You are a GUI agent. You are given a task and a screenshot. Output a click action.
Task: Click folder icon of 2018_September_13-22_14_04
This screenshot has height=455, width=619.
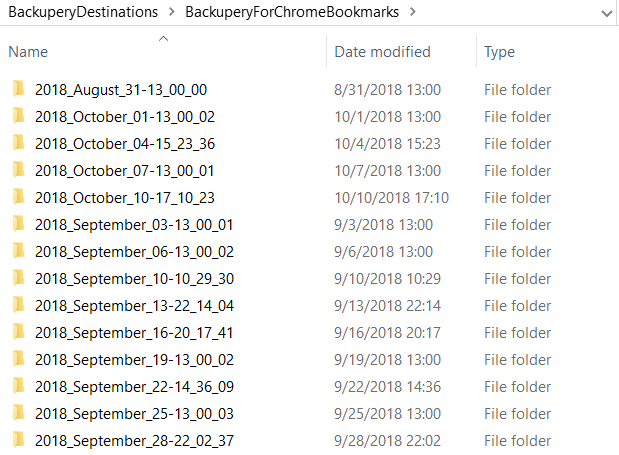click(19, 305)
